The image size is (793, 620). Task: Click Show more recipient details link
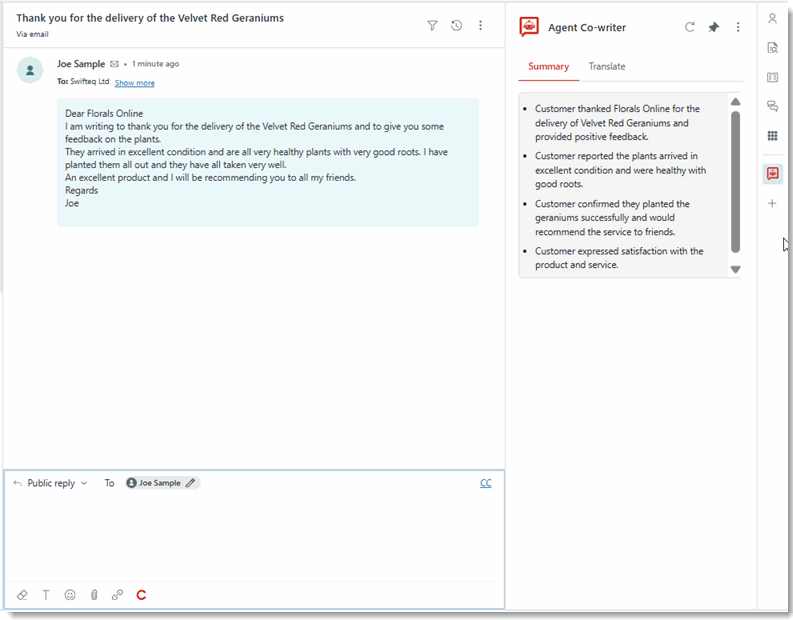(x=135, y=83)
